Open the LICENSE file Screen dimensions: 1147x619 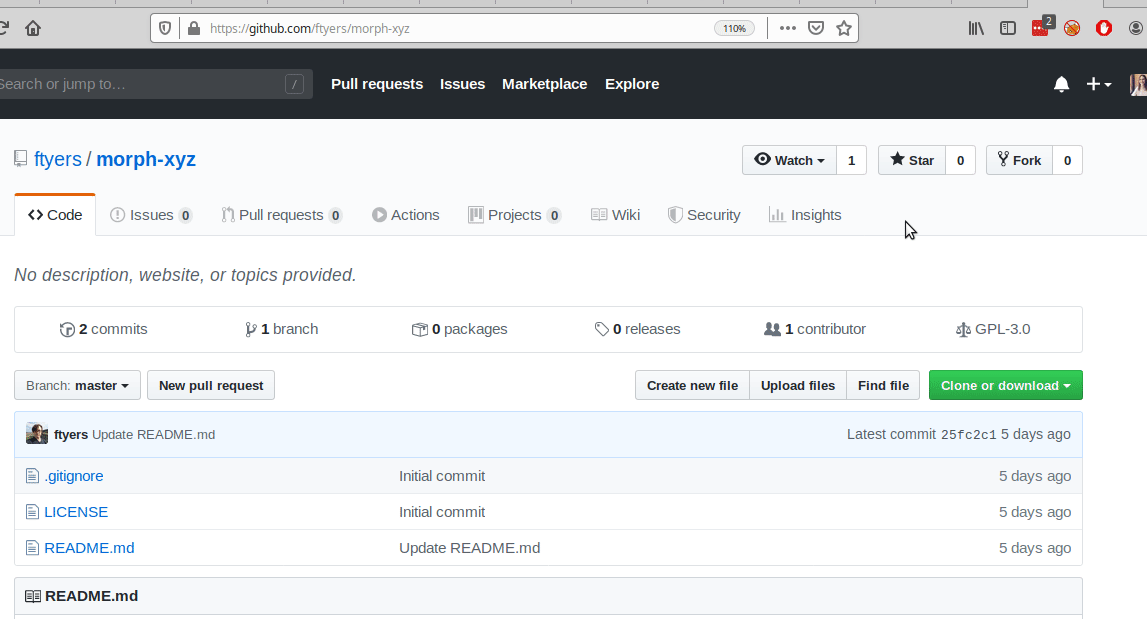(76, 512)
